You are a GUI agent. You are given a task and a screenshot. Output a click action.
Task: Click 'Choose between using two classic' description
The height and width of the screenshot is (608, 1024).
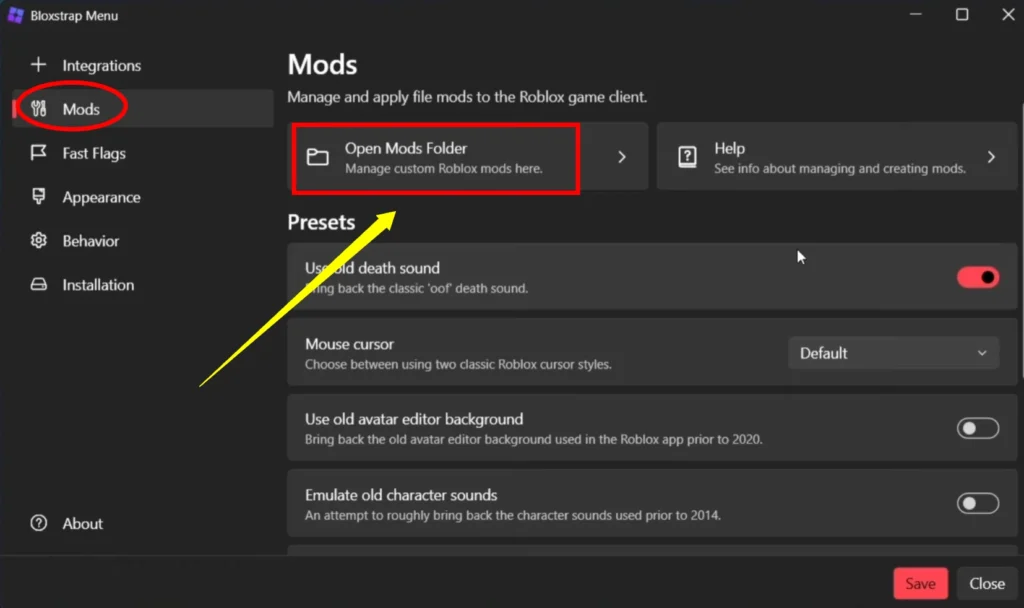tap(458, 364)
